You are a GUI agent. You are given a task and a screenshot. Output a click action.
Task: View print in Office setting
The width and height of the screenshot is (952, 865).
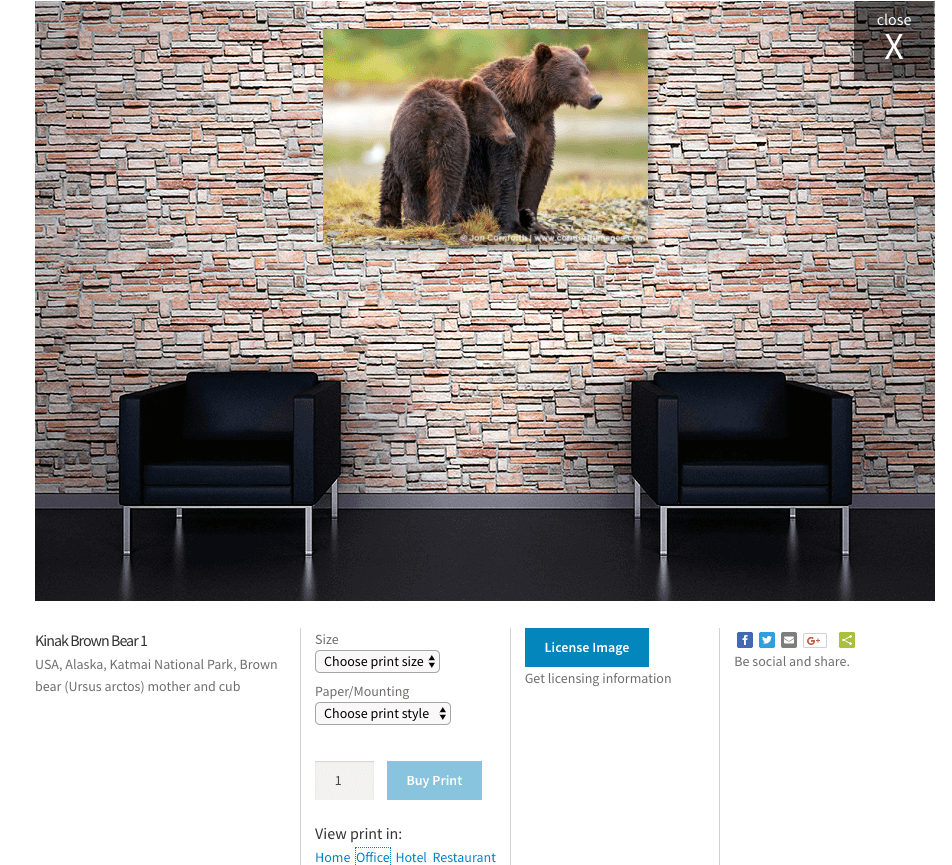click(373, 857)
